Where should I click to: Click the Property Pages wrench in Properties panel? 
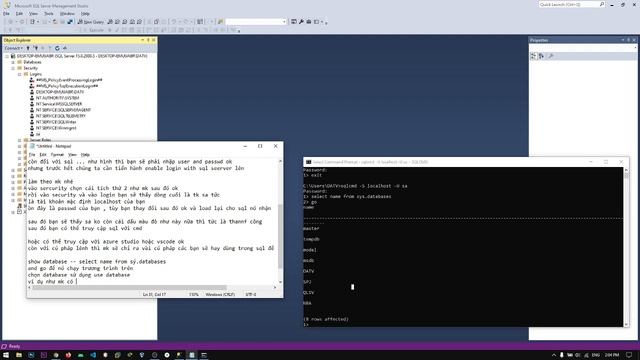551,56
